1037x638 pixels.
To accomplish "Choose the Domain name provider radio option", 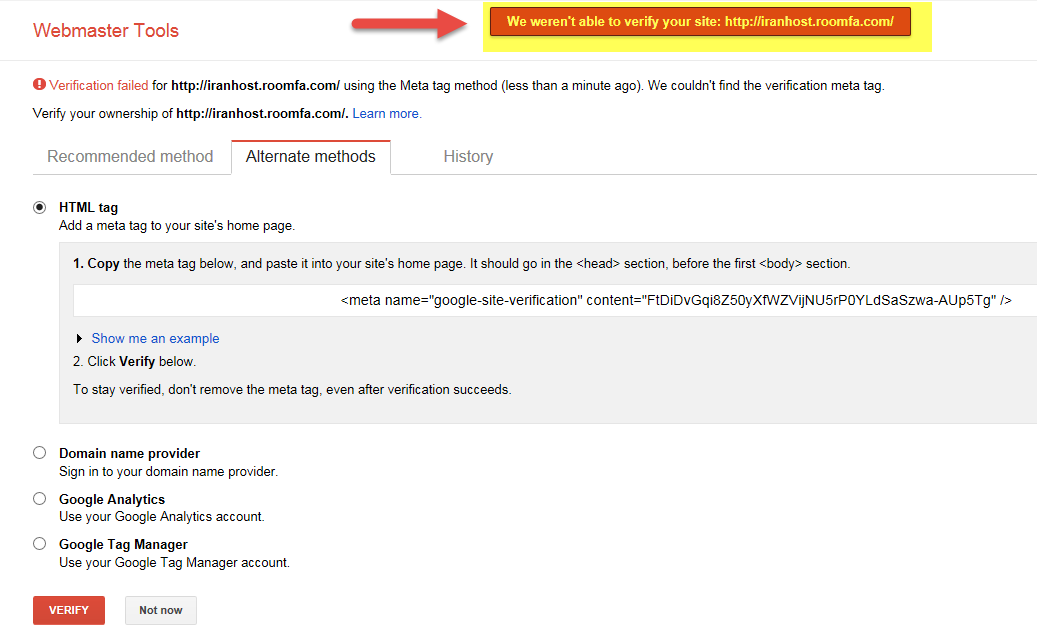I will pyautogui.click(x=40, y=453).
